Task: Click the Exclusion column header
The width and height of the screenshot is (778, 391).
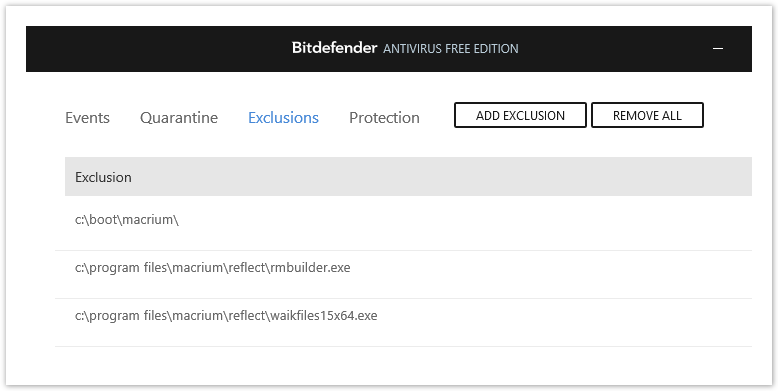Action: tap(103, 177)
